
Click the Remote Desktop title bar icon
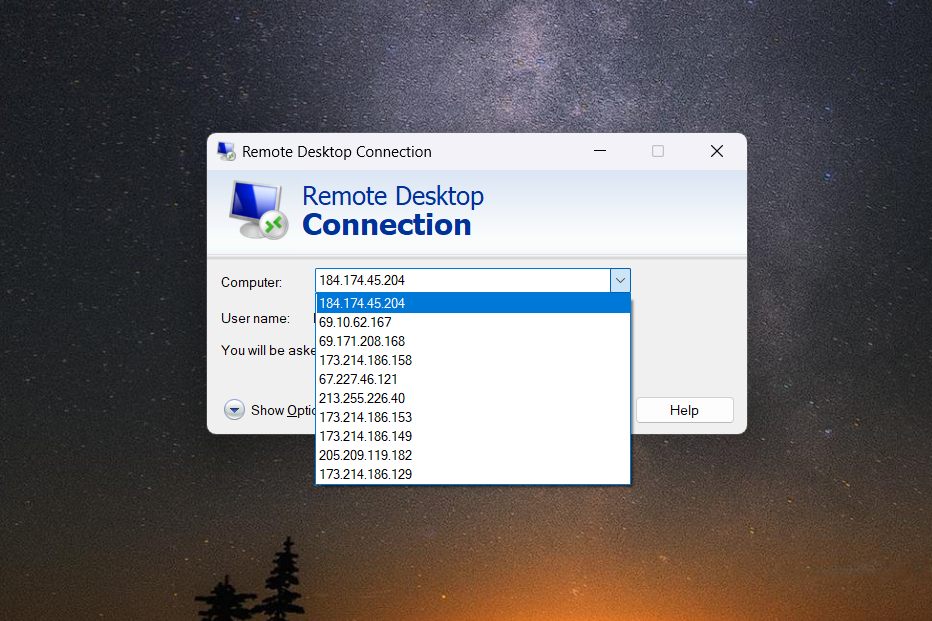[227, 152]
